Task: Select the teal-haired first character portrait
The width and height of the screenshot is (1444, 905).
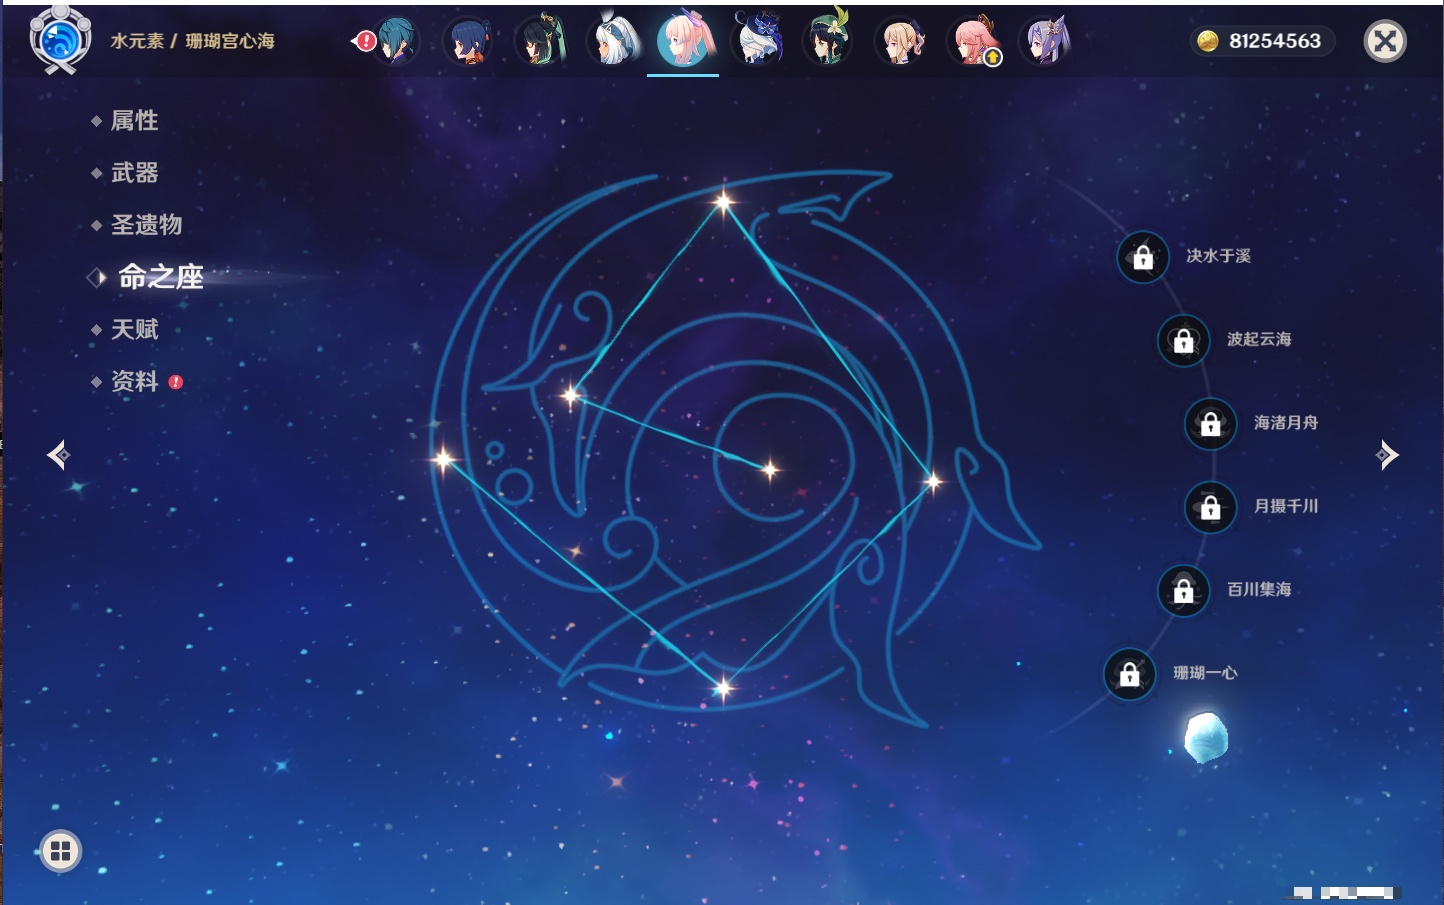Action: point(396,41)
